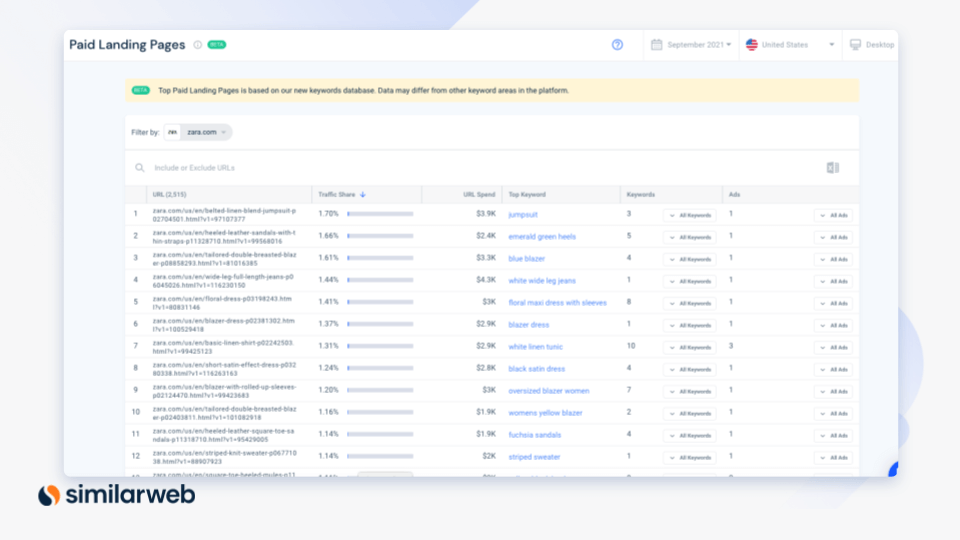Expand All Keywords for fuchsia sandals row
Image resolution: width=960 pixels, height=540 pixels.
click(689, 436)
